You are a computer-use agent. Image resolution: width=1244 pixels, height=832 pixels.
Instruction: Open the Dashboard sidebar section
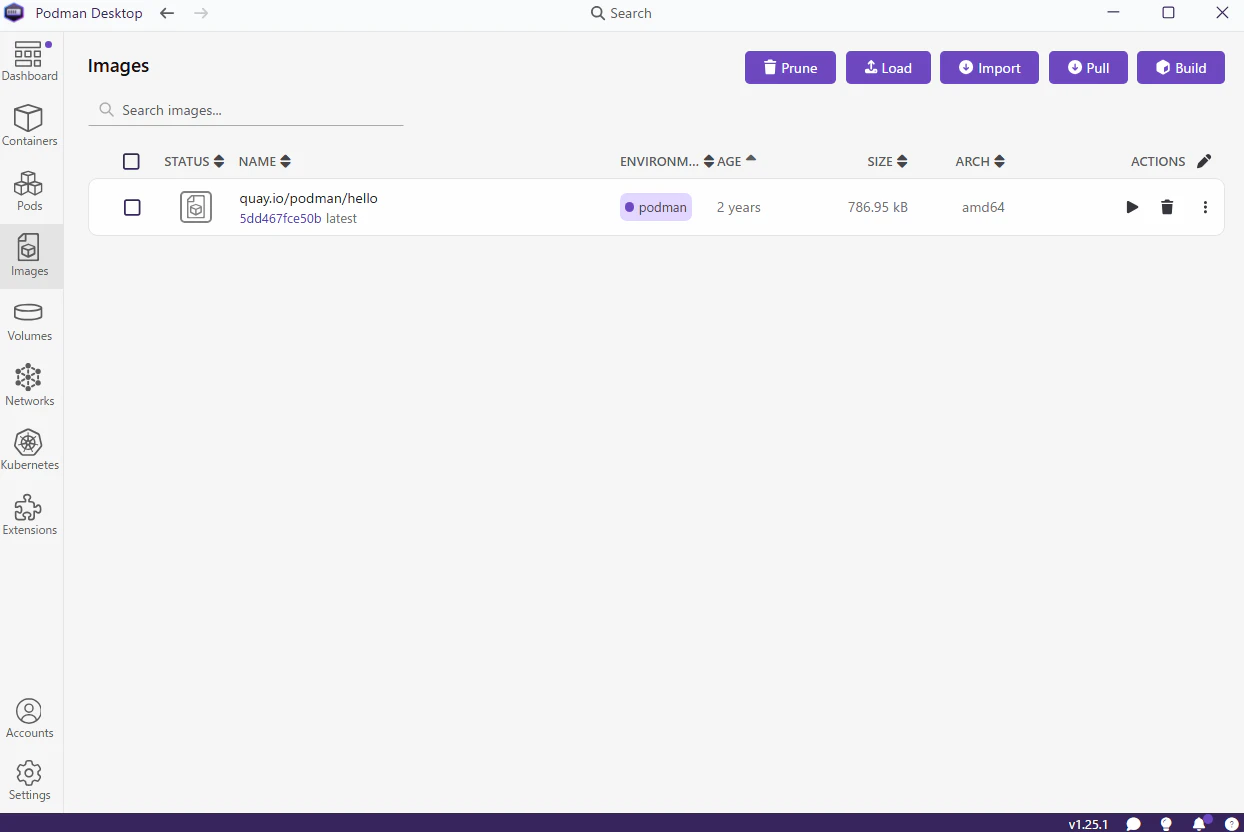point(30,61)
